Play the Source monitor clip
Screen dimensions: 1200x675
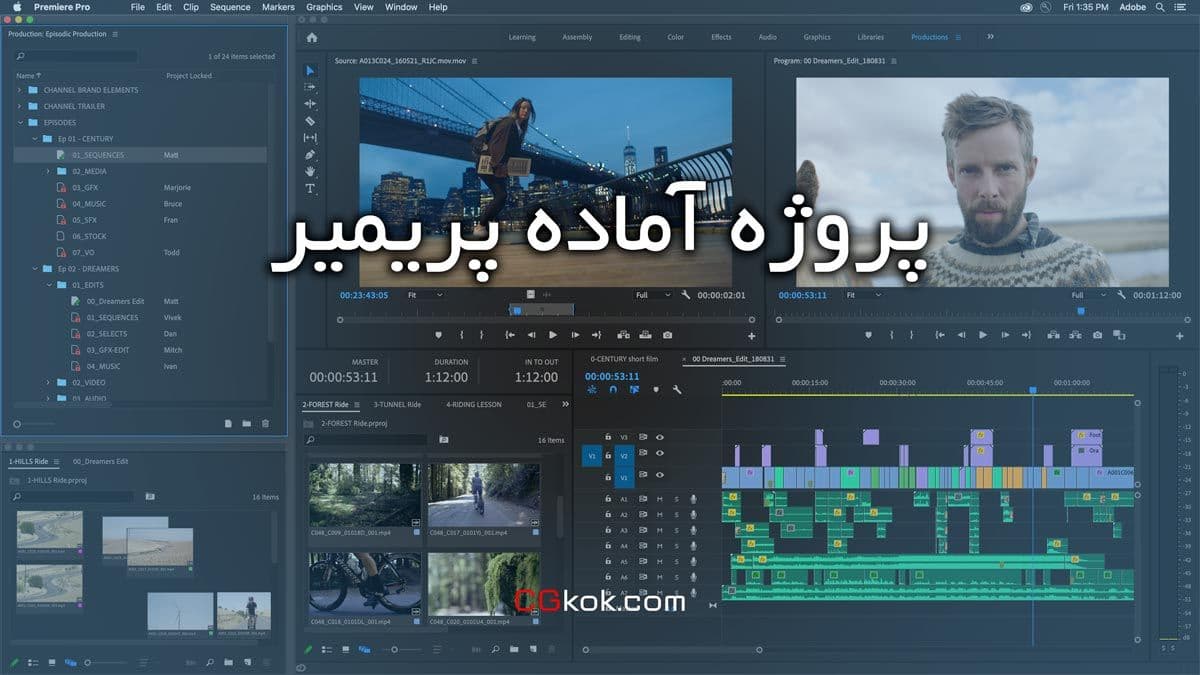552,335
